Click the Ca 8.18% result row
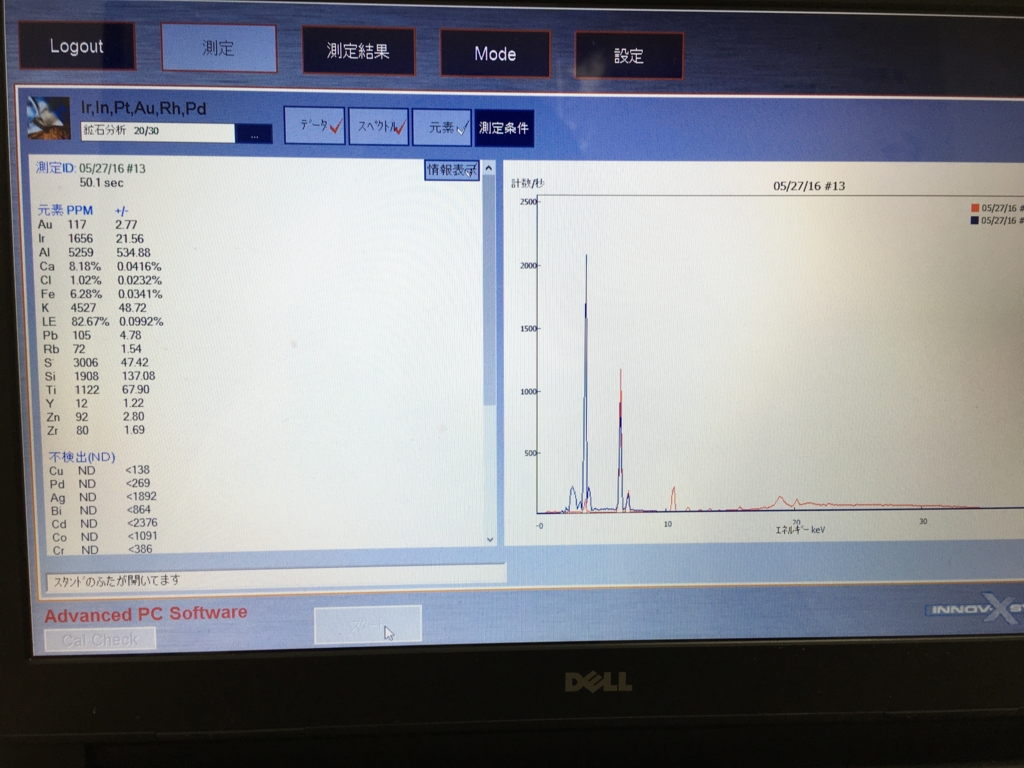Viewport: 1024px width, 768px height. 101,266
